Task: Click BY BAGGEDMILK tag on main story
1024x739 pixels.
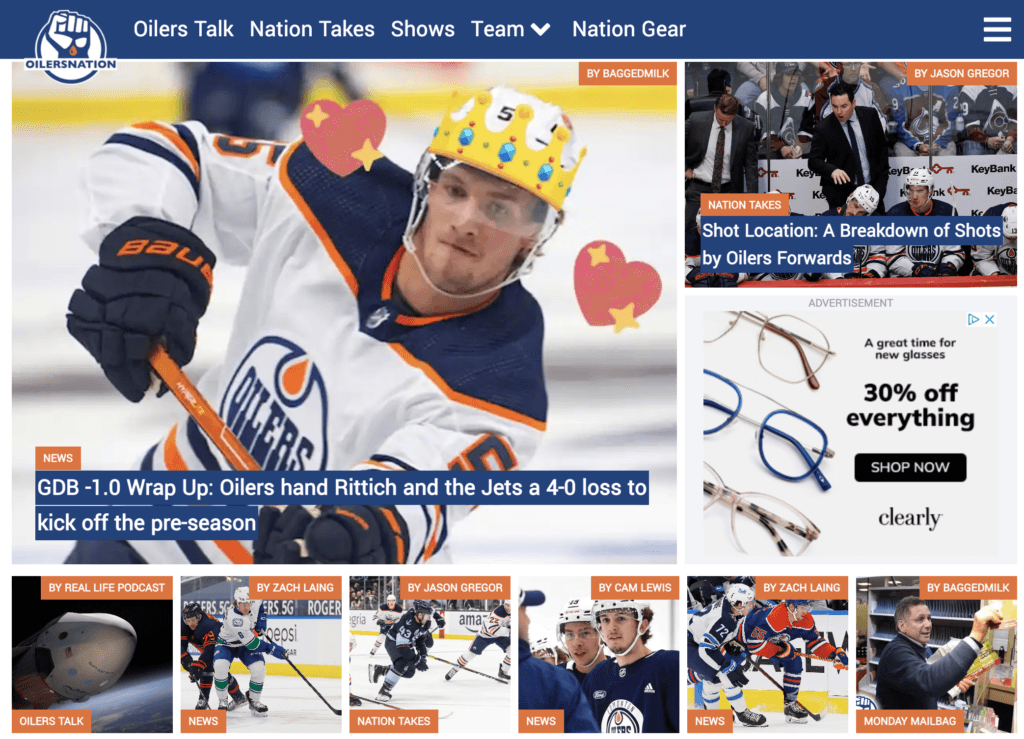Action: point(628,74)
